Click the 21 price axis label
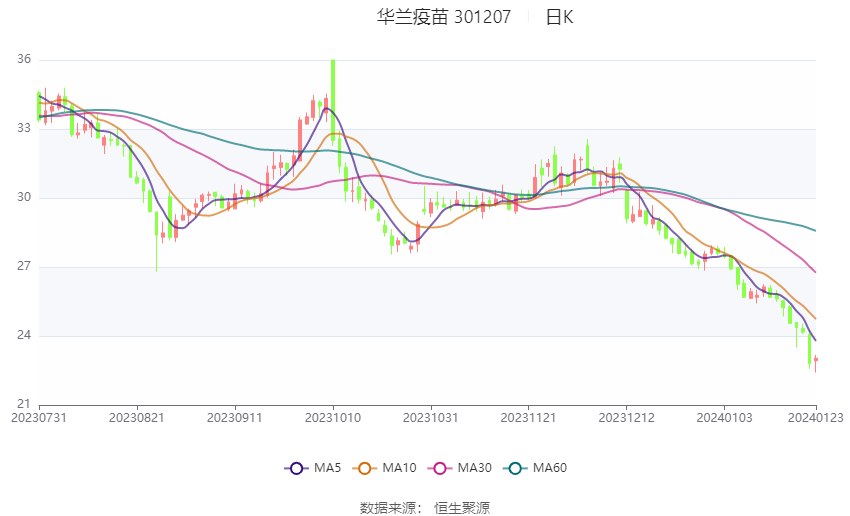Image resolution: width=850 pixels, height=516 pixels. pos(24,404)
